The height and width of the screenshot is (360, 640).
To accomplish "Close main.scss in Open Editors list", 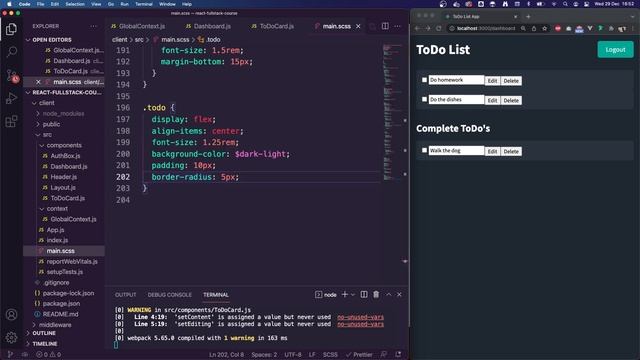I will (38, 82).
